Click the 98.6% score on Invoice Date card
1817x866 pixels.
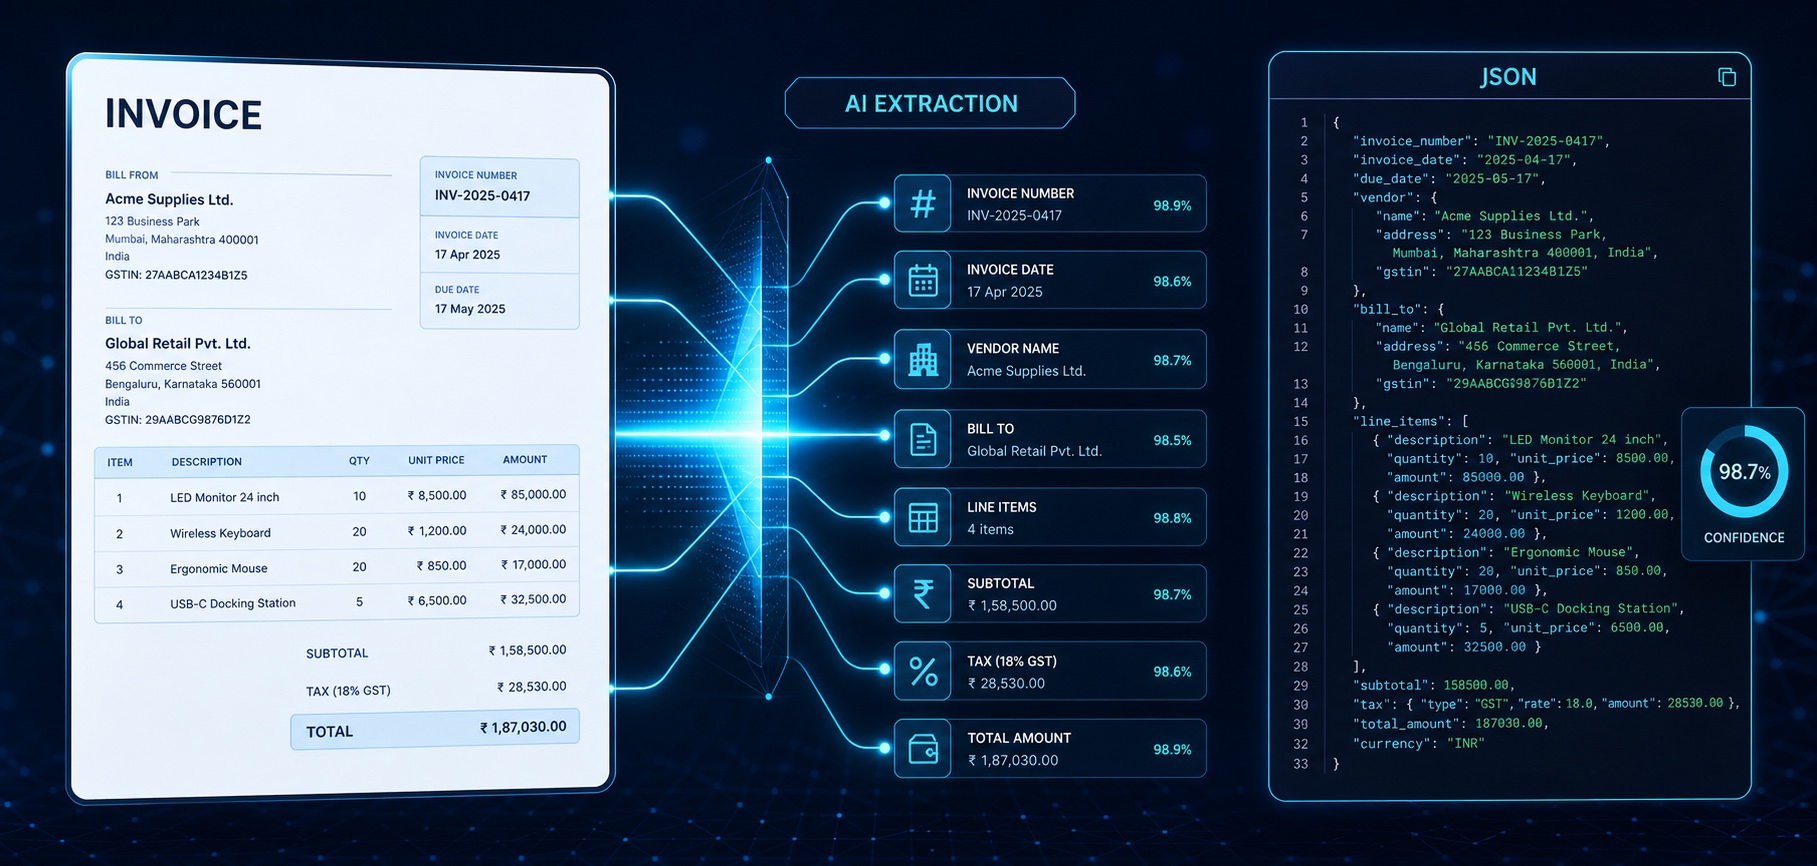pyautogui.click(x=1172, y=282)
